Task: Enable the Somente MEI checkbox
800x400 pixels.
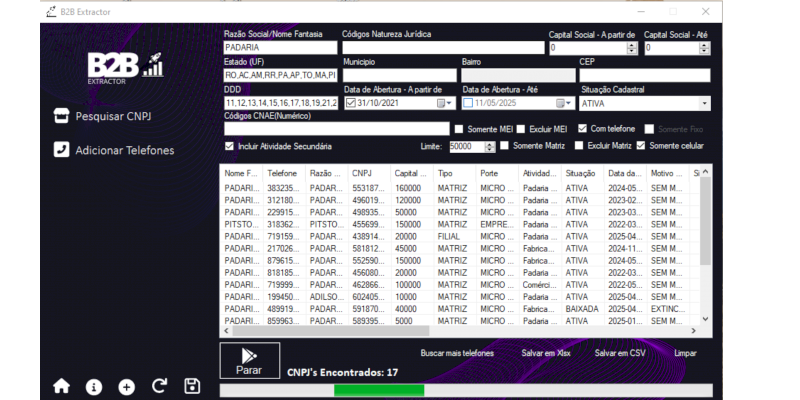Action: 460,129
